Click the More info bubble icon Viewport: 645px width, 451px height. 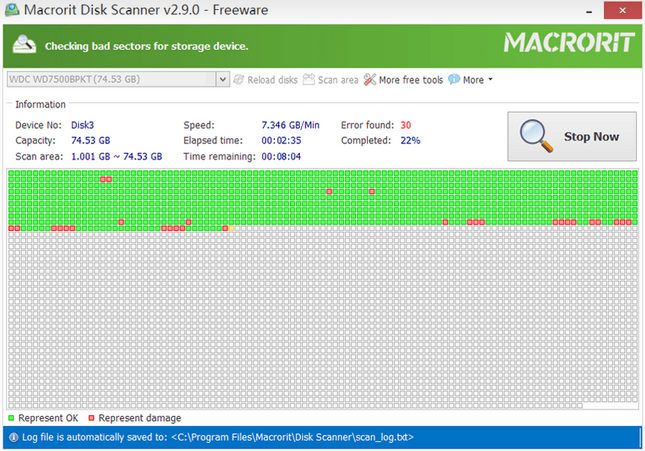[454, 79]
